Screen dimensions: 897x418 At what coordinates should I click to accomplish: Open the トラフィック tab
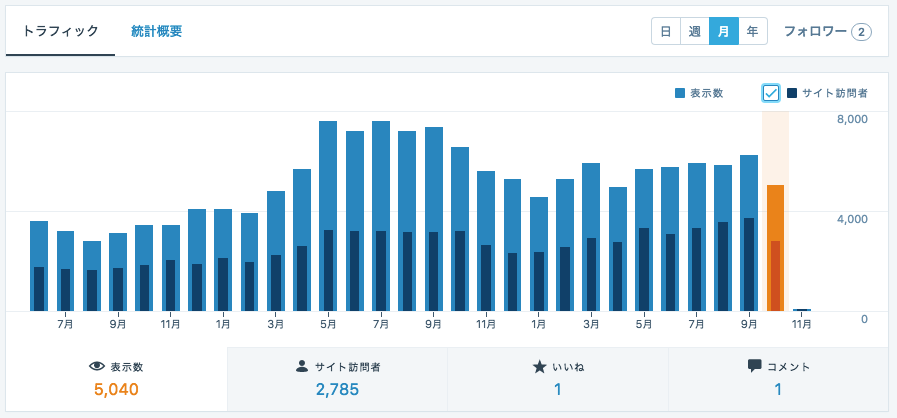[60, 31]
